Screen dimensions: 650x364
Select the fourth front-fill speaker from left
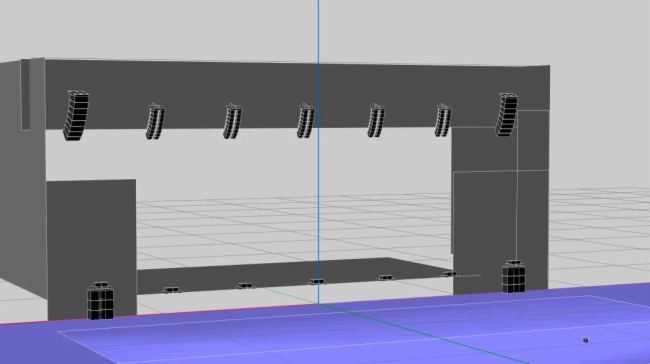pyautogui.click(x=386, y=277)
